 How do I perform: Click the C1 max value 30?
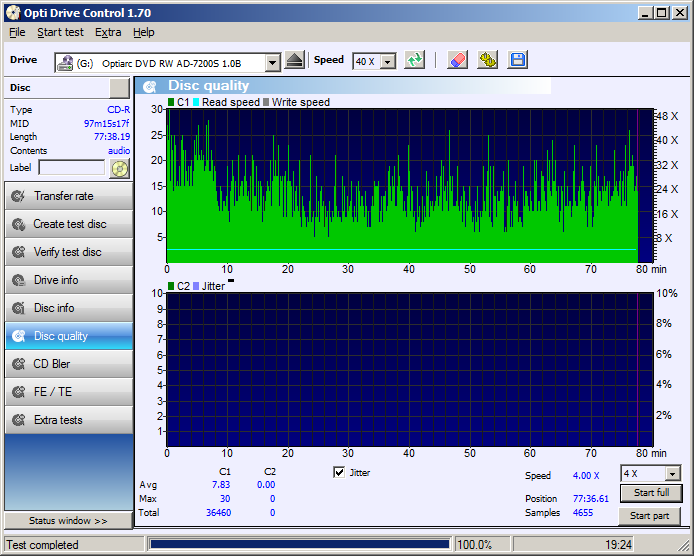click(225, 499)
